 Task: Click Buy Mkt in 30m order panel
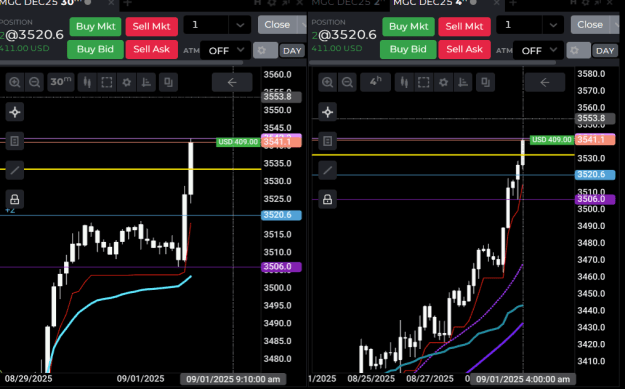pos(96,27)
